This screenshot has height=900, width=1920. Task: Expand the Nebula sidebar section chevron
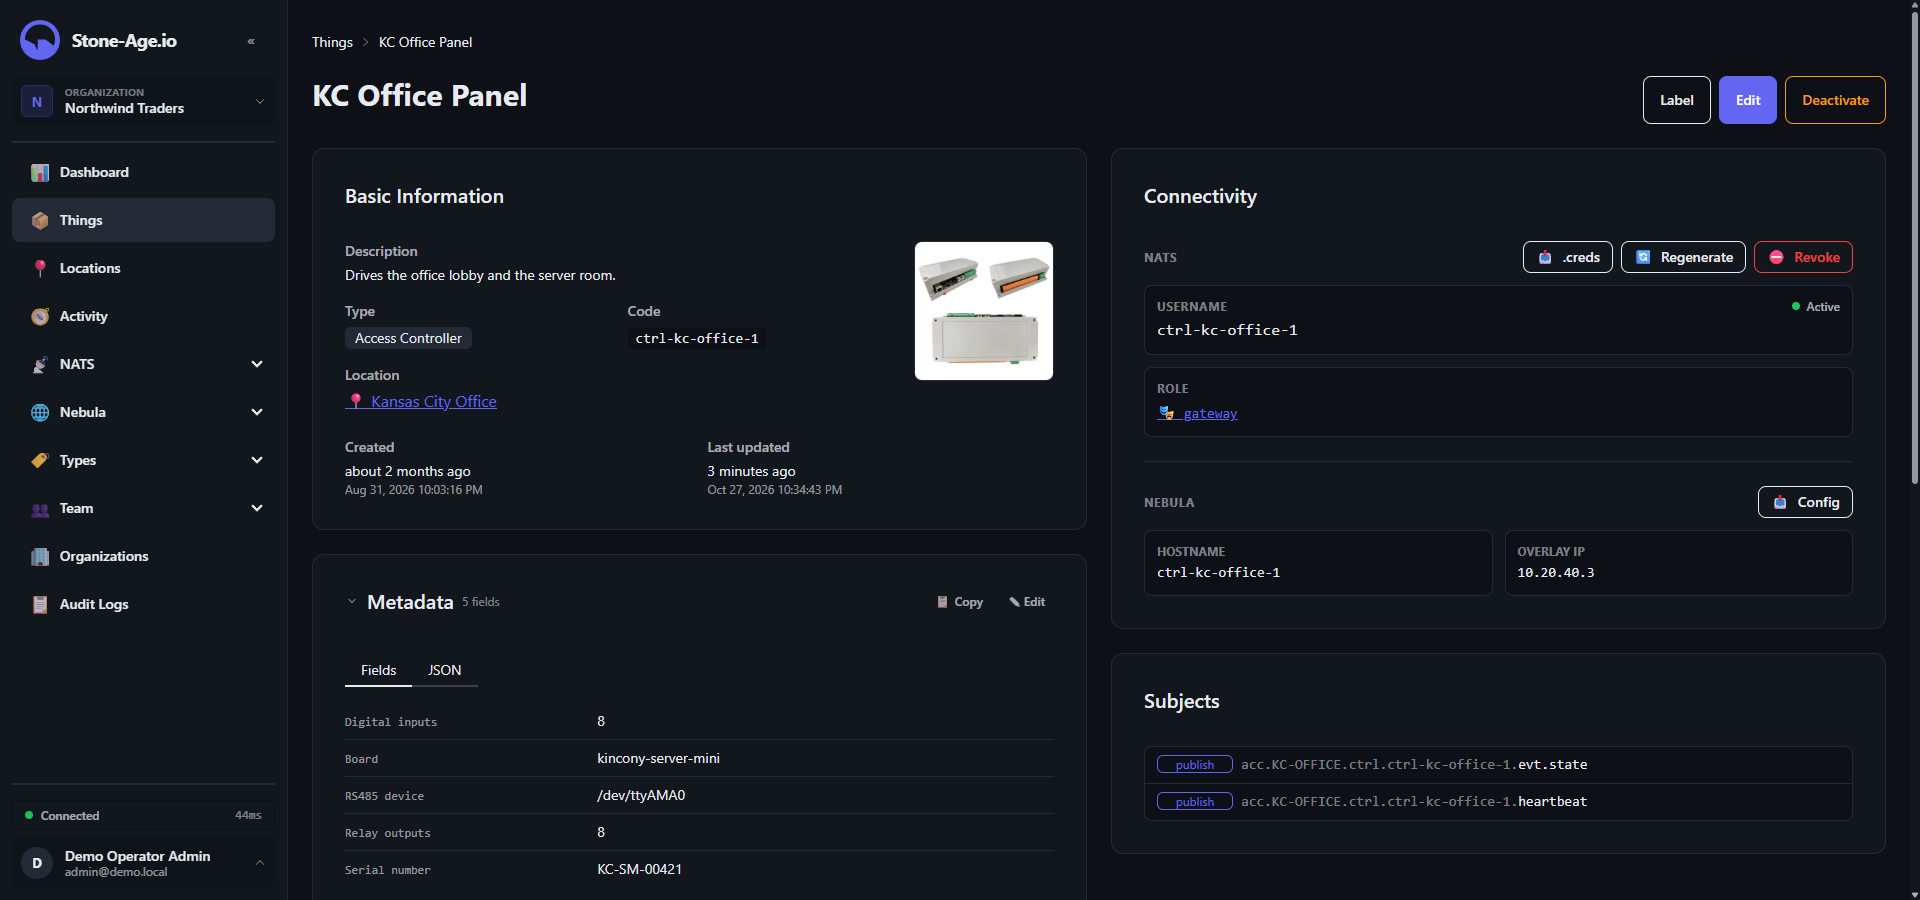[257, 412]
